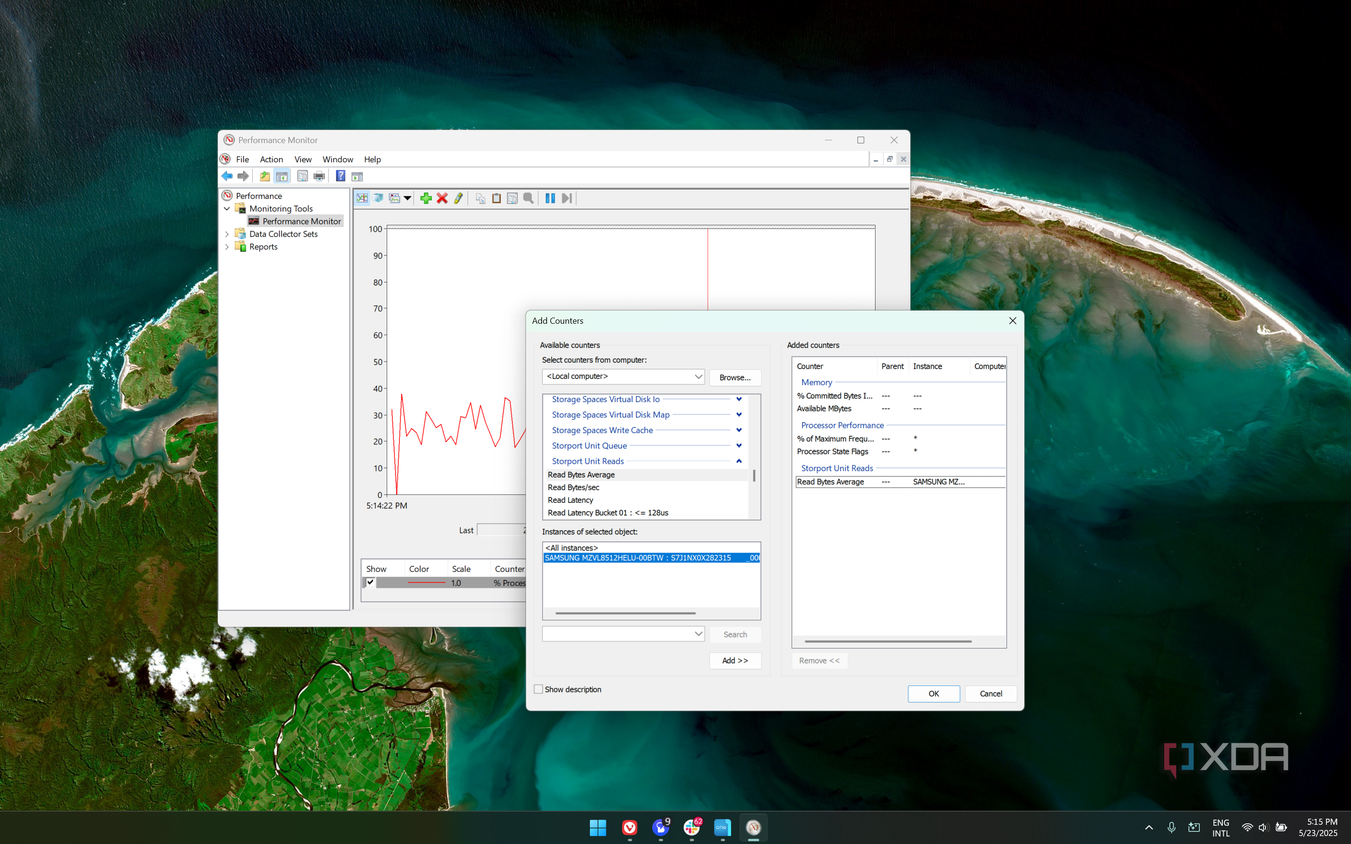This screenshot has height=844, width=1351.
Task: Click the View Current Activity graph icon
Action: (362, 198)
